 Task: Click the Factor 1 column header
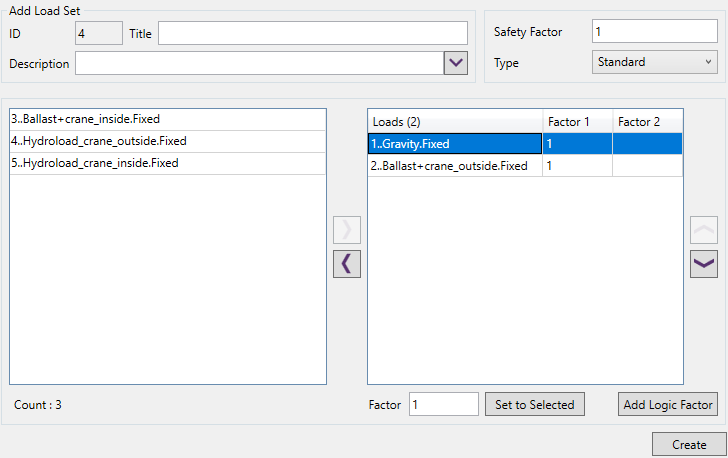(577, 122)
